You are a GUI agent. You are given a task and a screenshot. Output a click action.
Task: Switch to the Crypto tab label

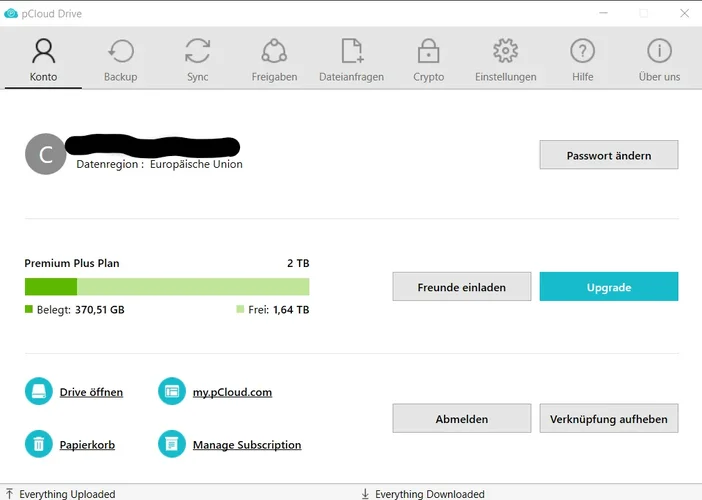coord(428,77)
